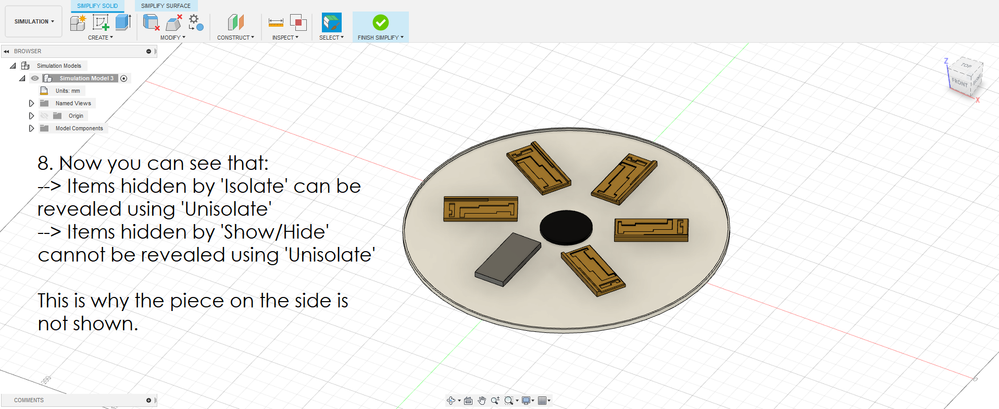Click the New Component icon in Create
The height and width of the screenshot is (409, 999).
78,22
